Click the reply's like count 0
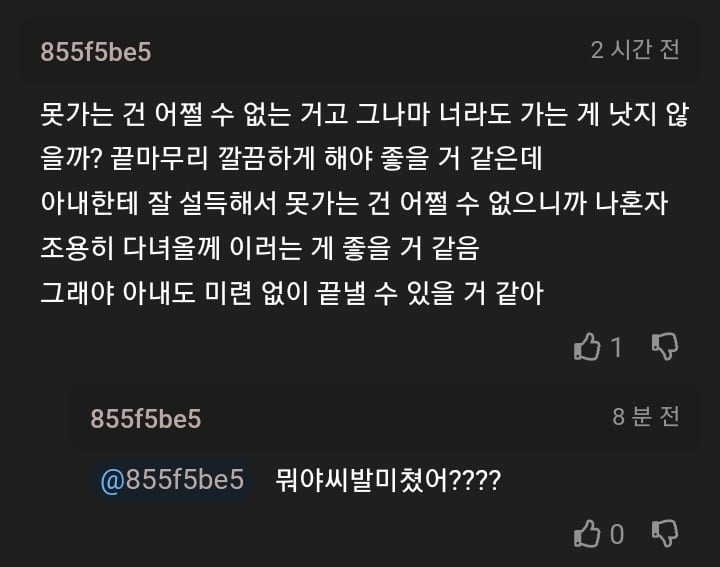720x567 pixels. tap(616, 535)
